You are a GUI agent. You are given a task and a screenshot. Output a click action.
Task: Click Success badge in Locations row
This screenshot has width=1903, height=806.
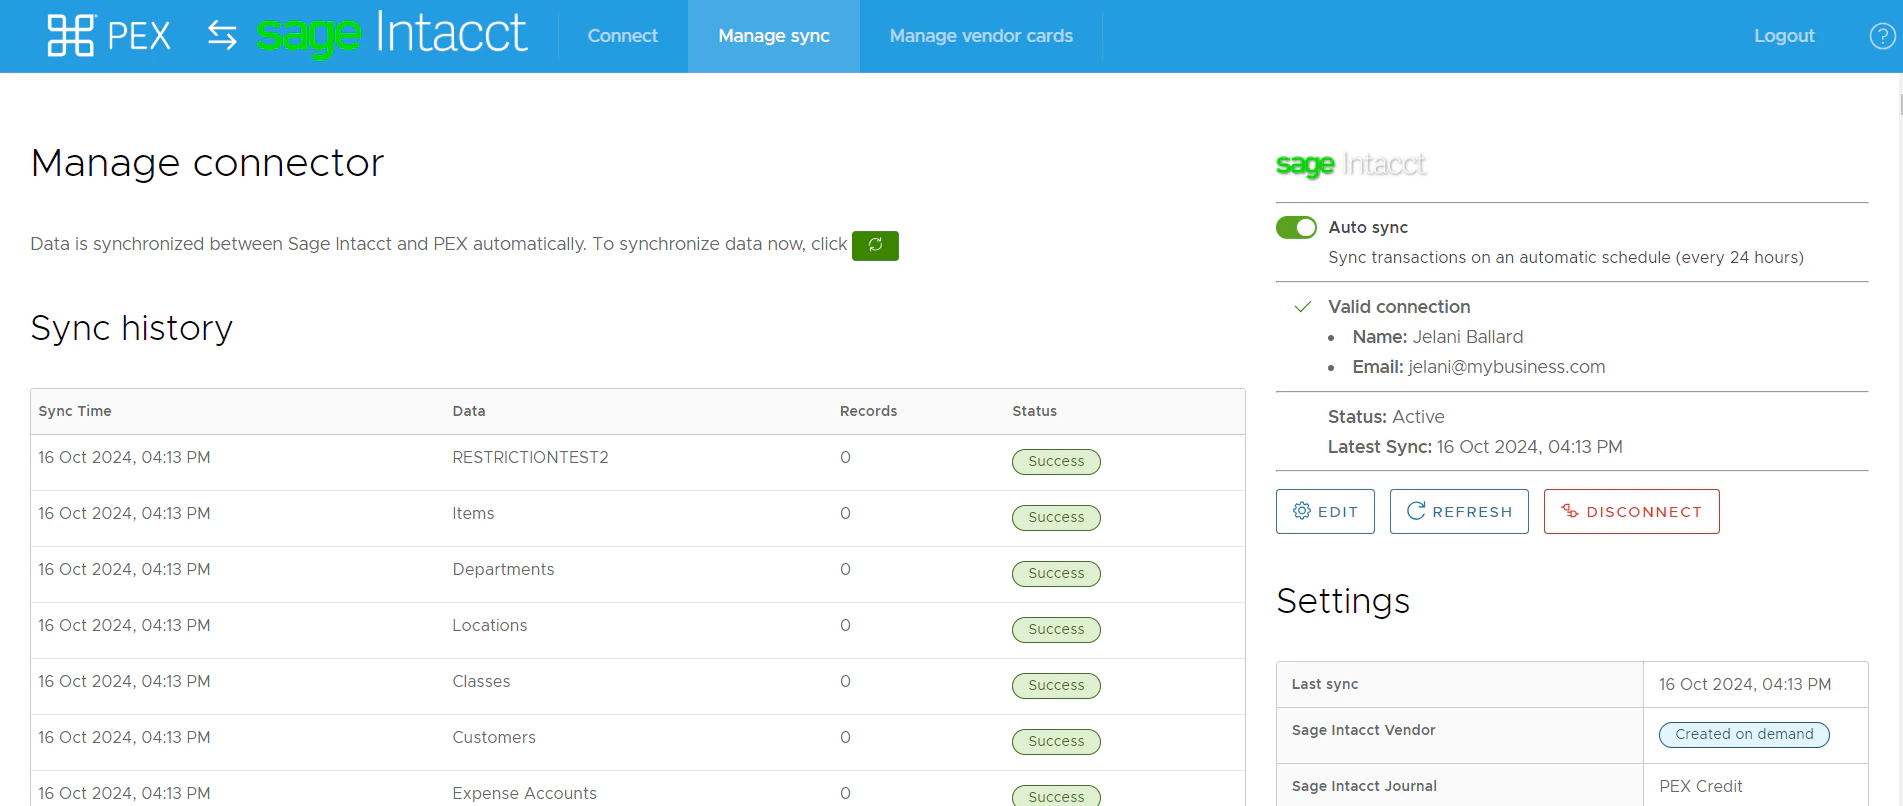(x=1056, y=629)
